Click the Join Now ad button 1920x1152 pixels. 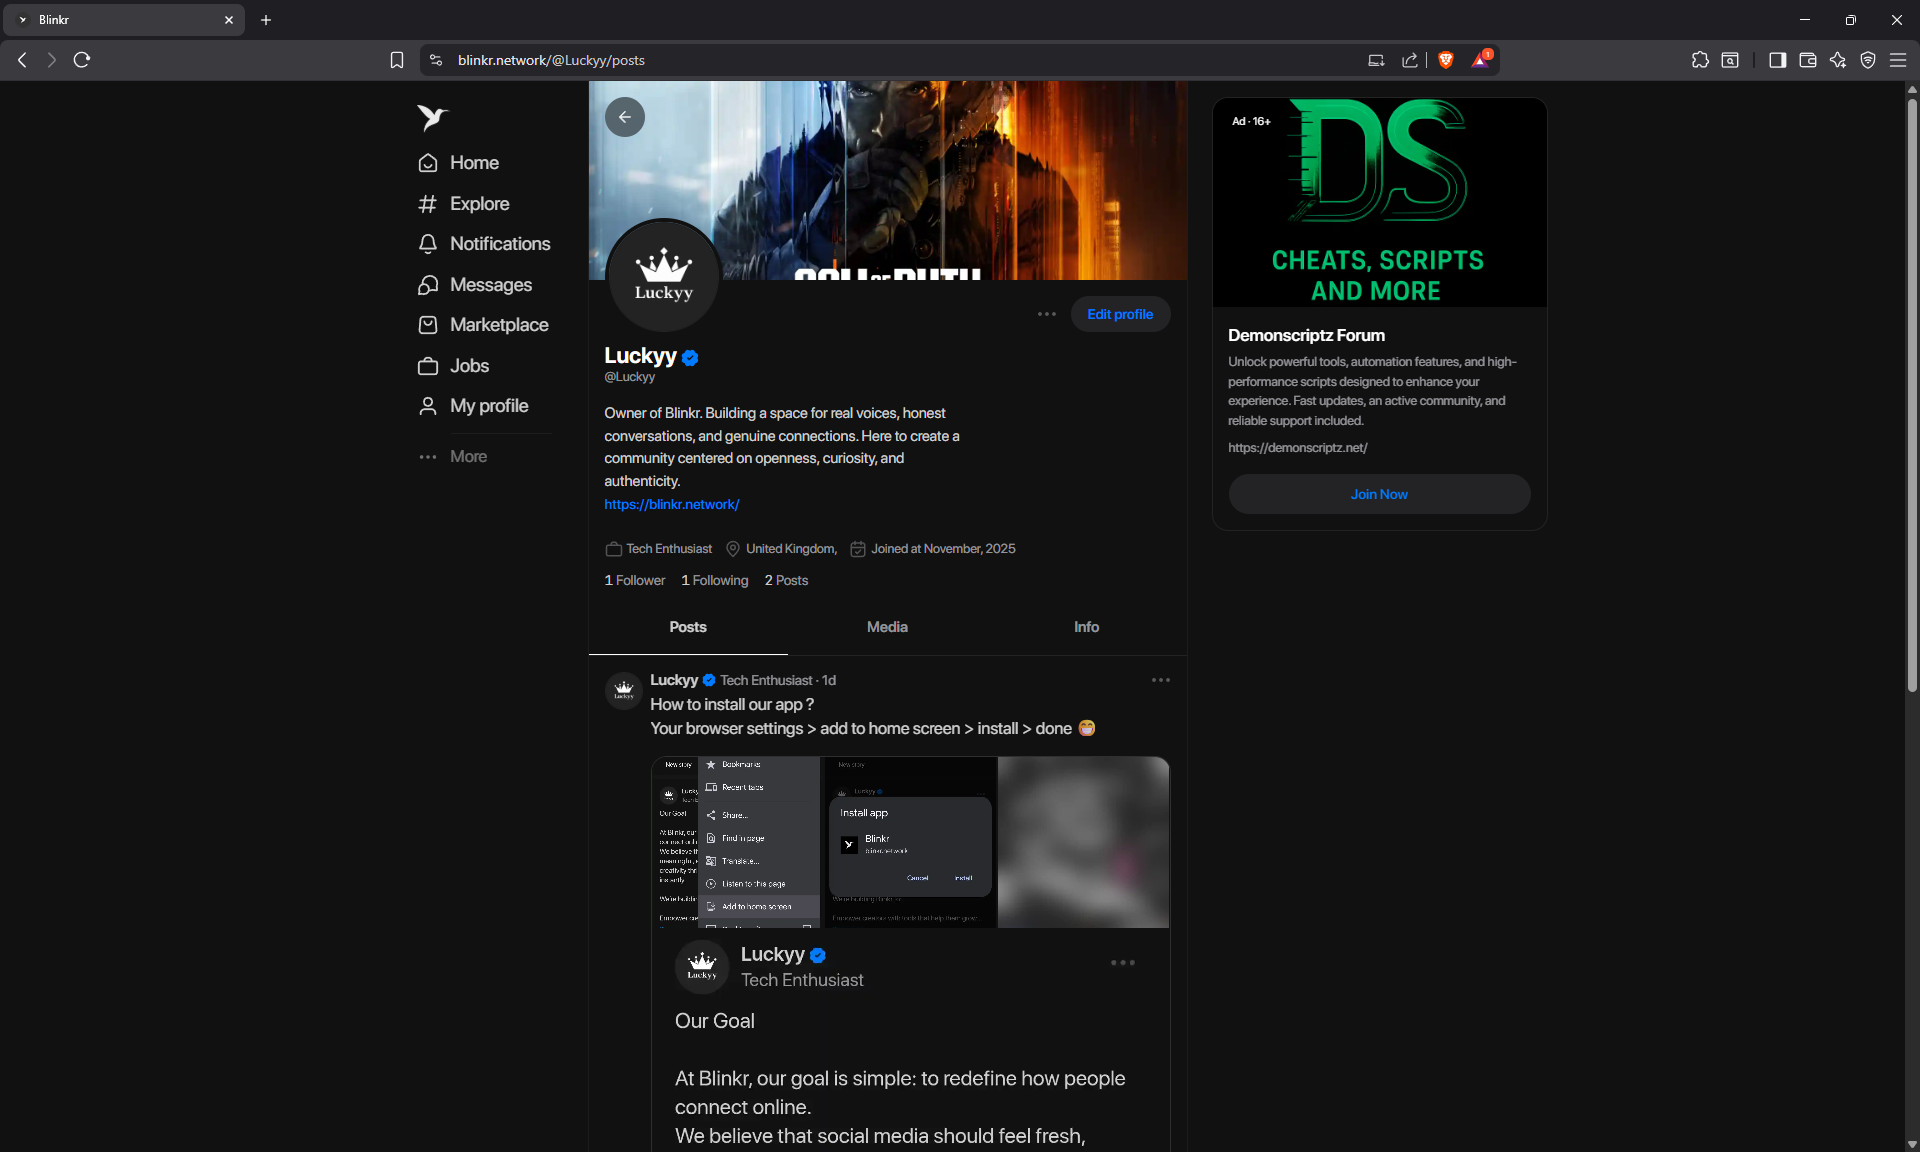coord(1379,494)
